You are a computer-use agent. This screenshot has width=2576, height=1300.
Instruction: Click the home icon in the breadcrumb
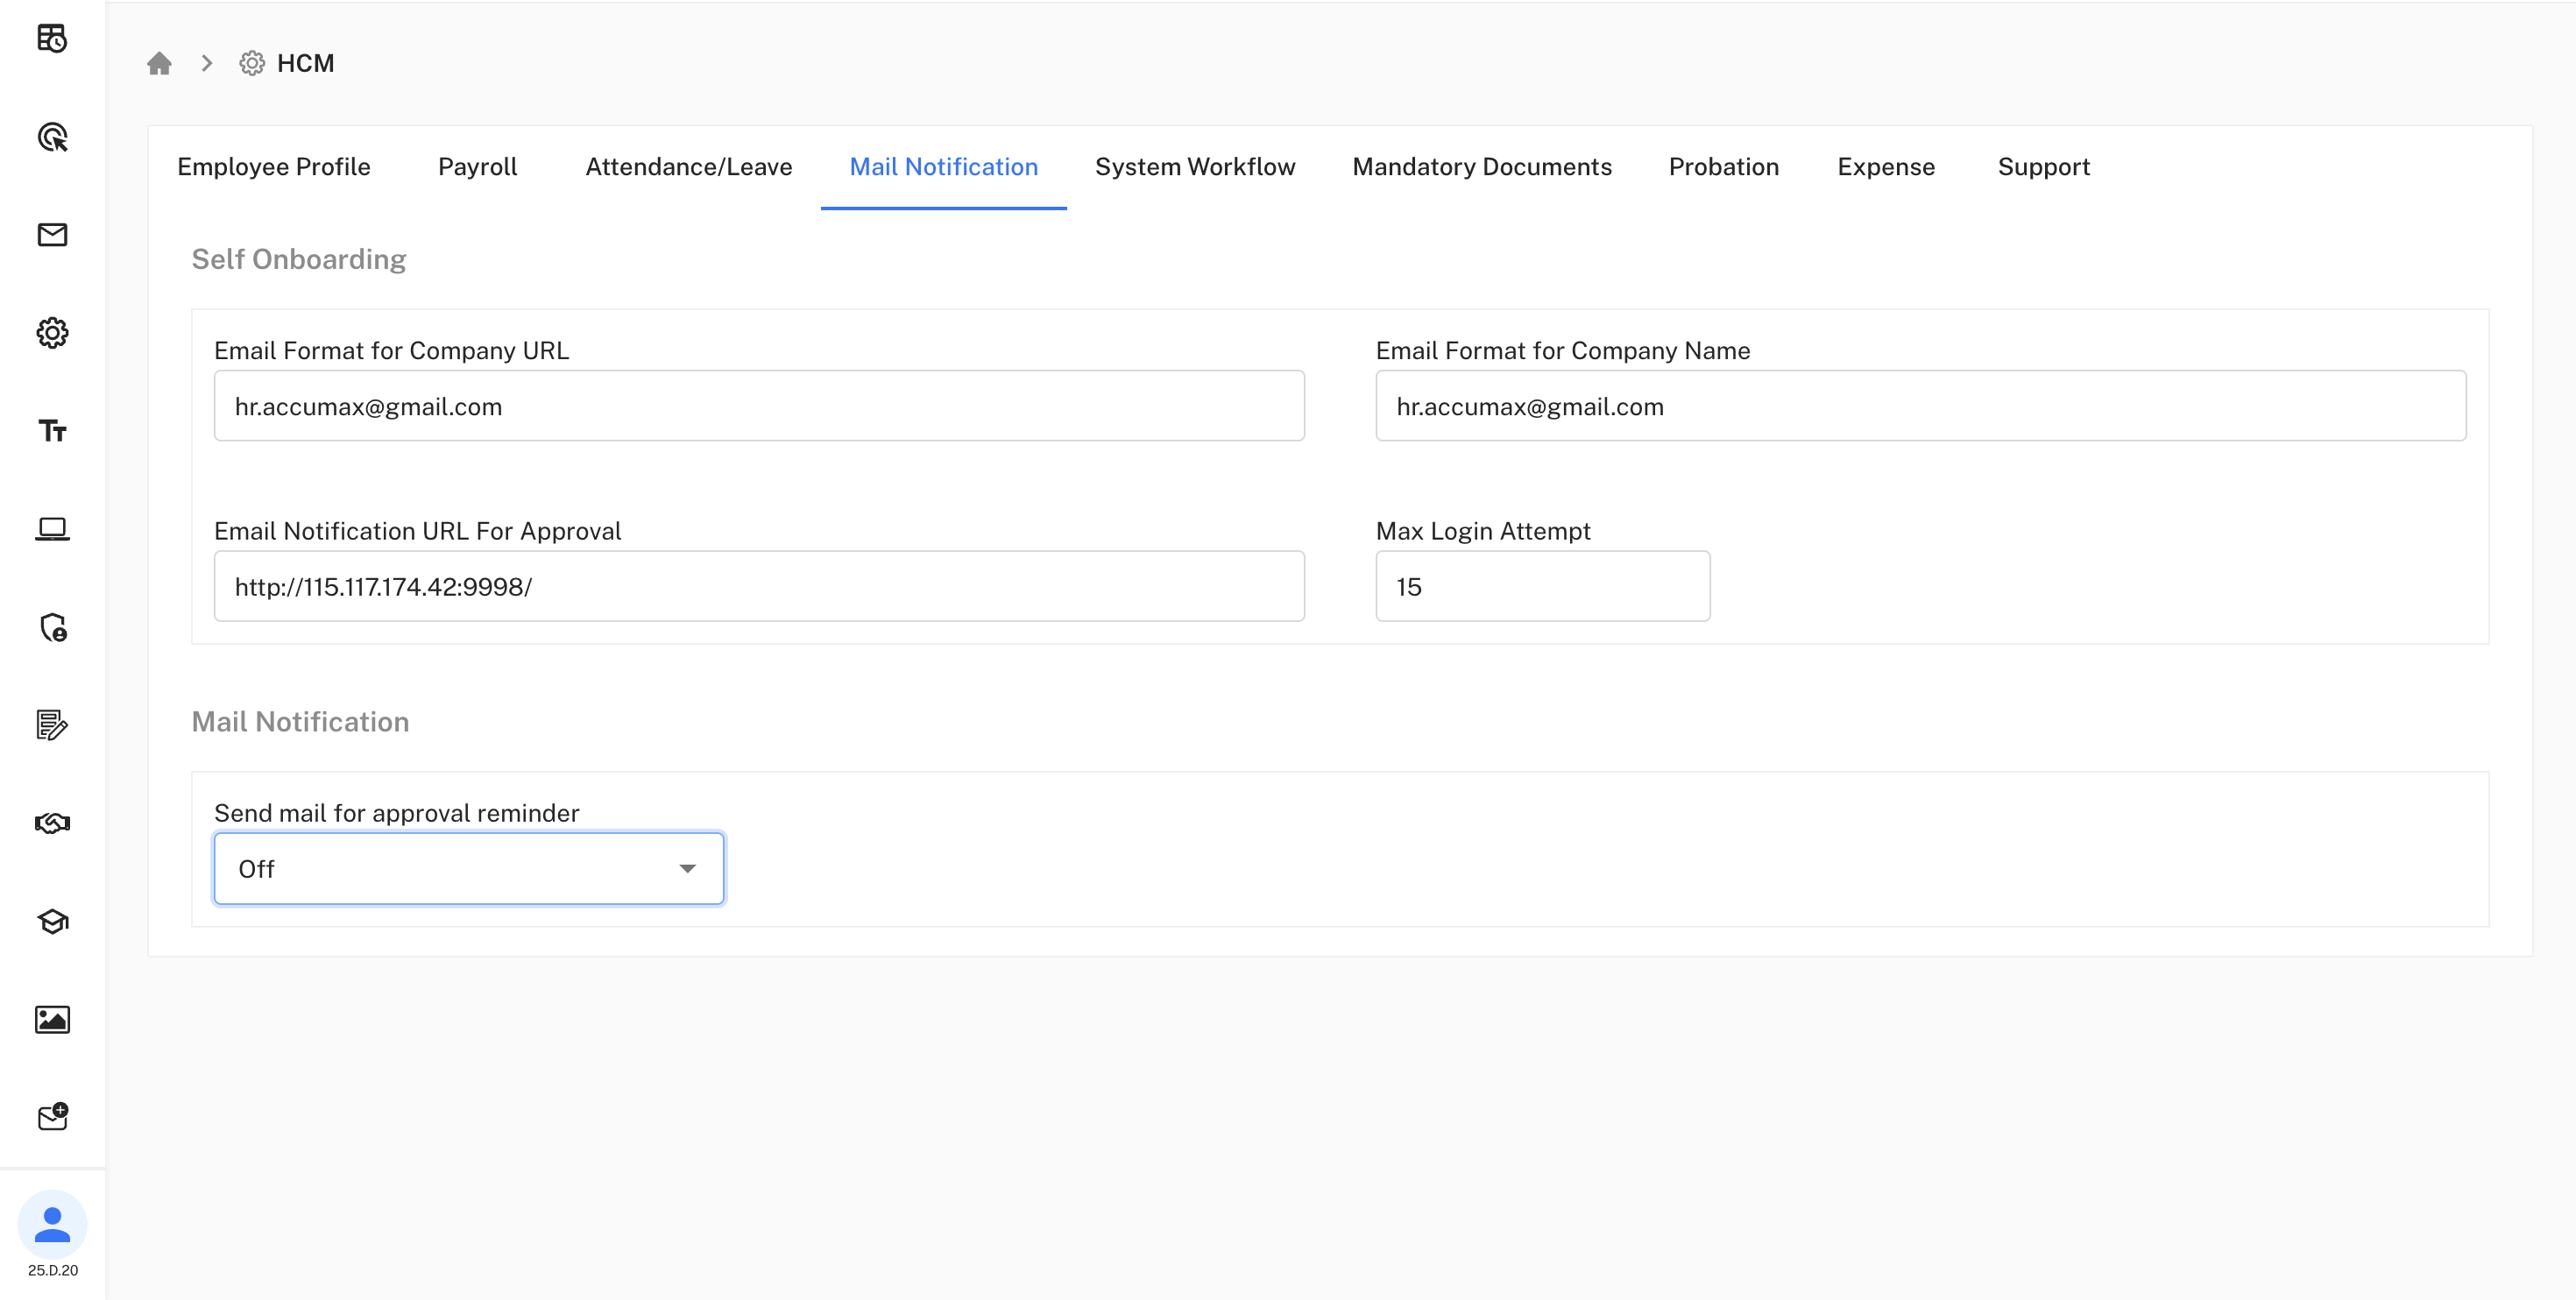159,62
